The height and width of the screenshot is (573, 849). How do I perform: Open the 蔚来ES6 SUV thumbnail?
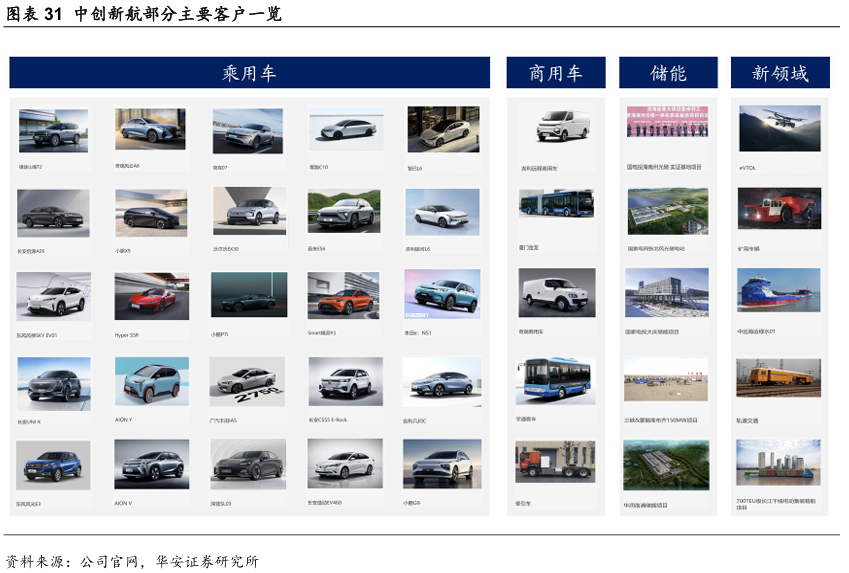(344, 211)
